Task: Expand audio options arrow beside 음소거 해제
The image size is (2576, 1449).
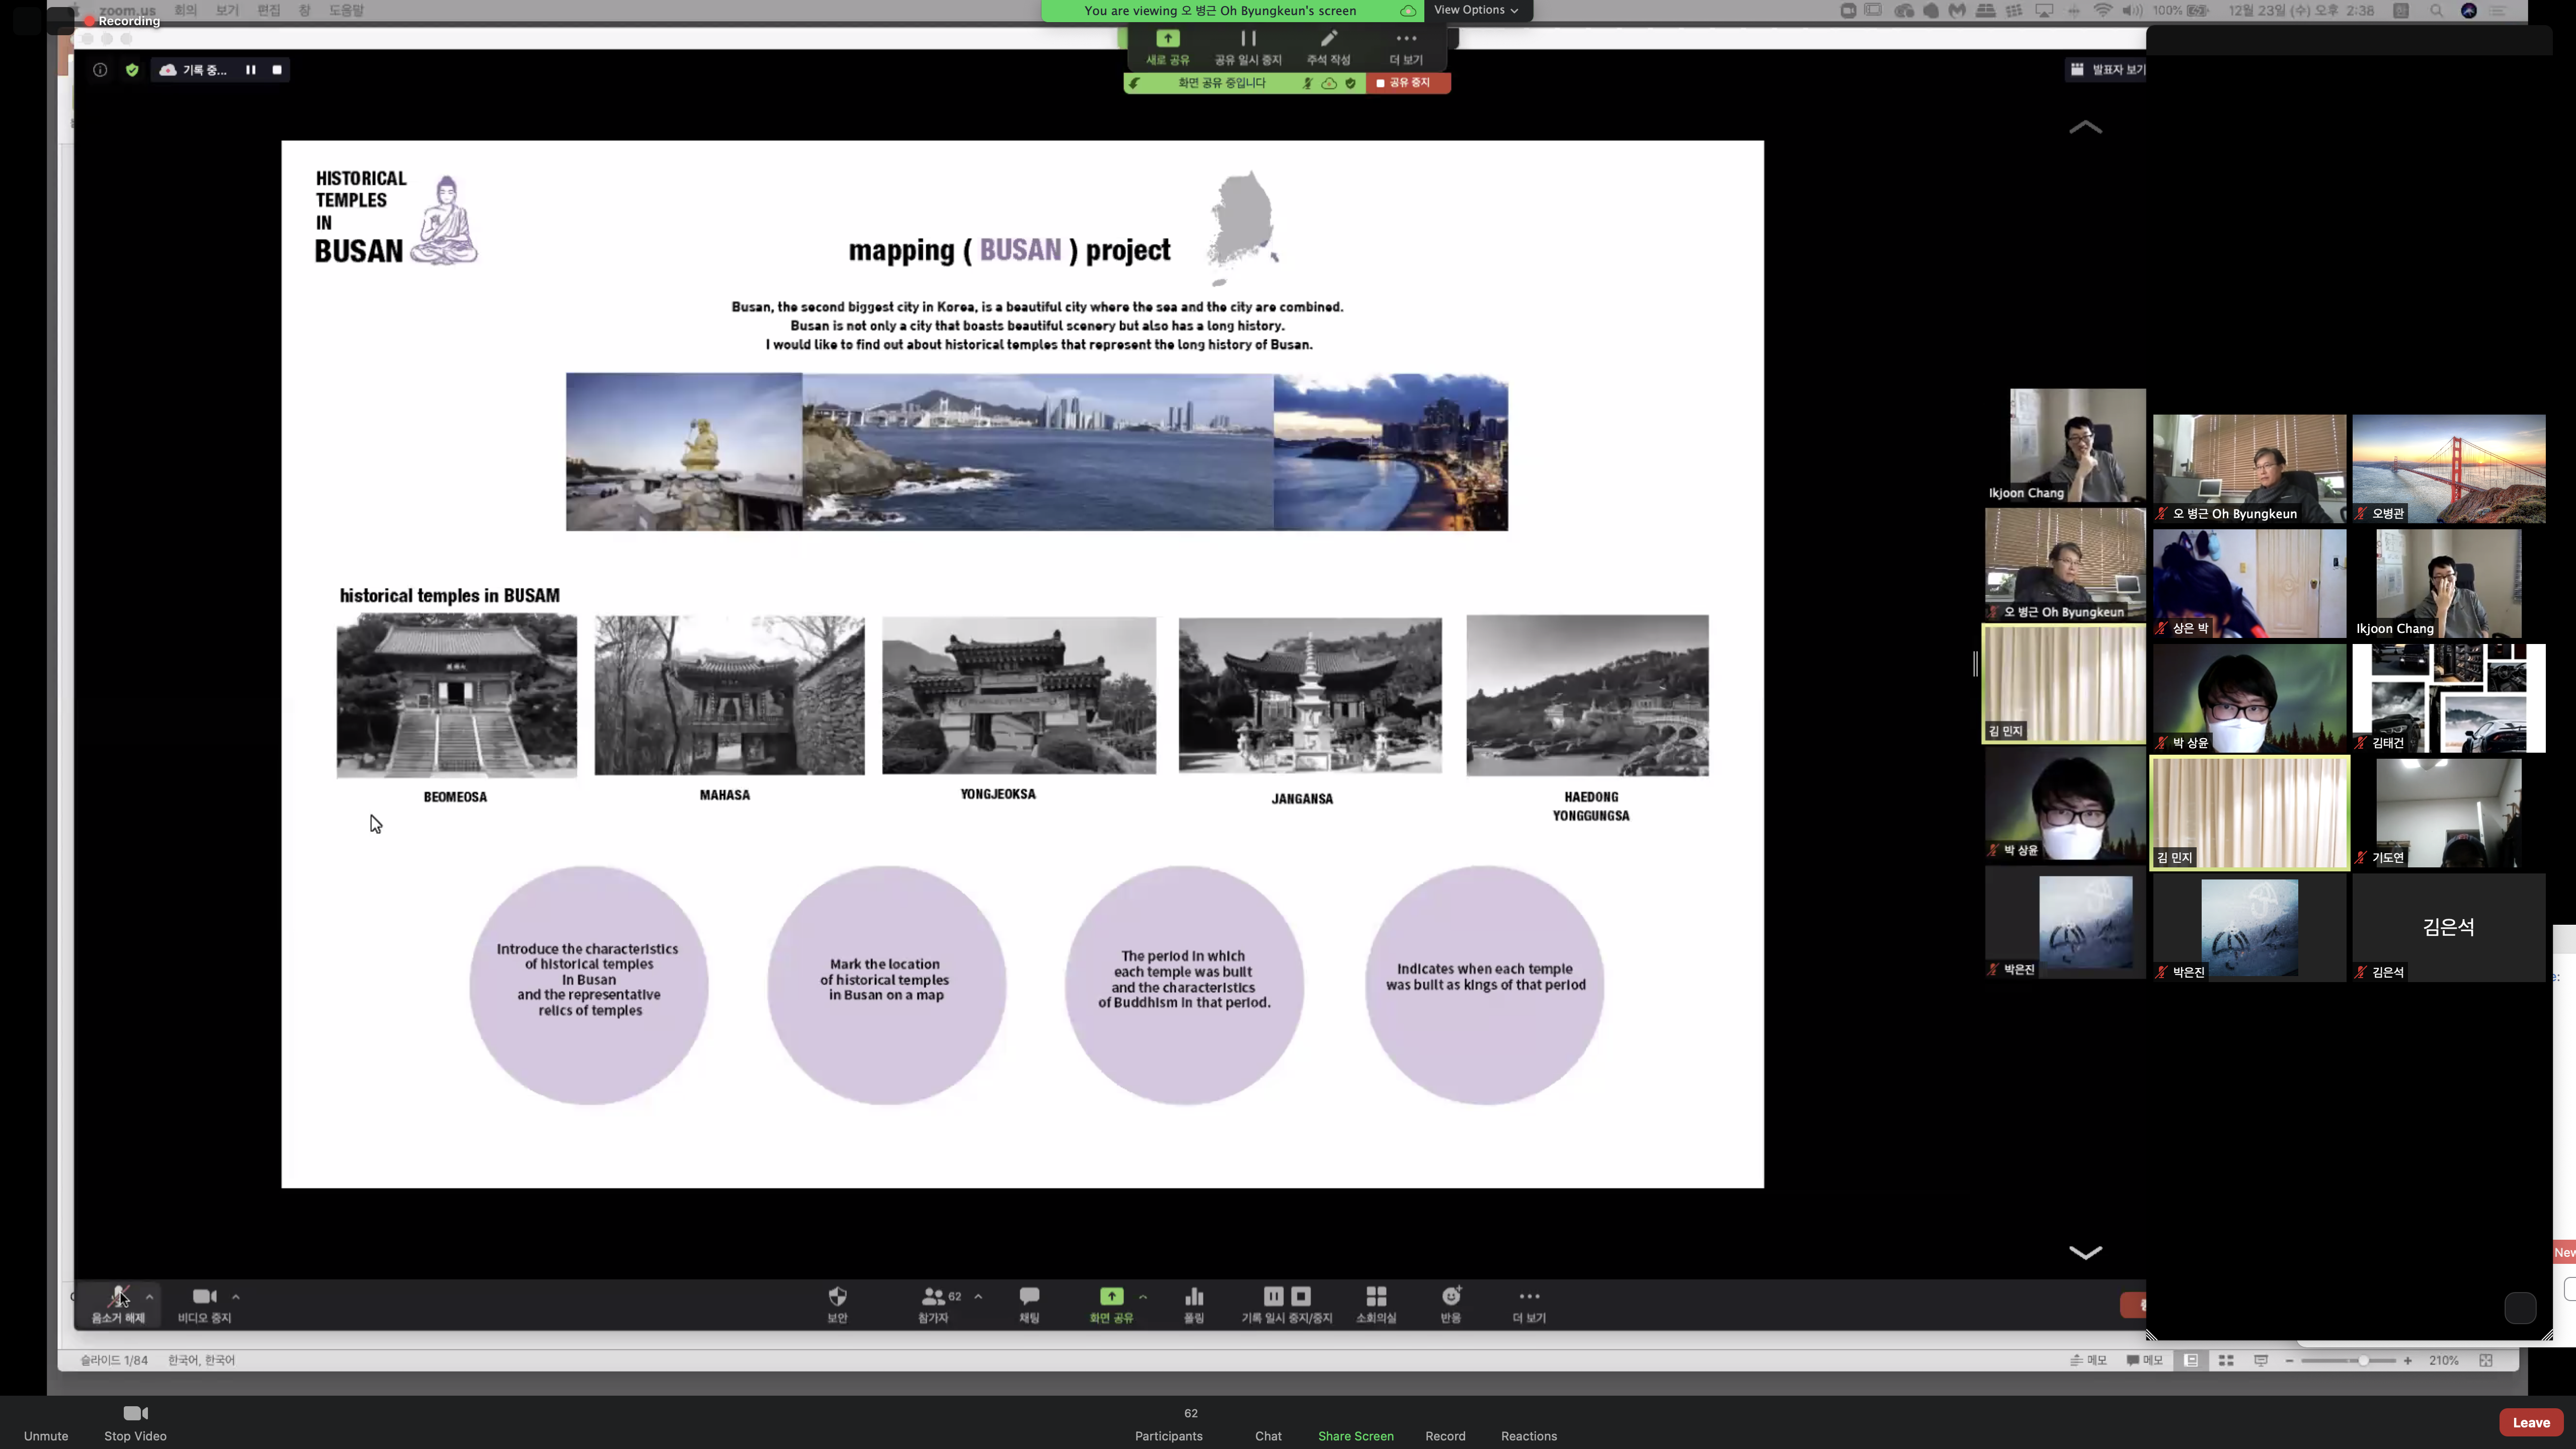Action: pyautogui.click(x=149, y=1297)
